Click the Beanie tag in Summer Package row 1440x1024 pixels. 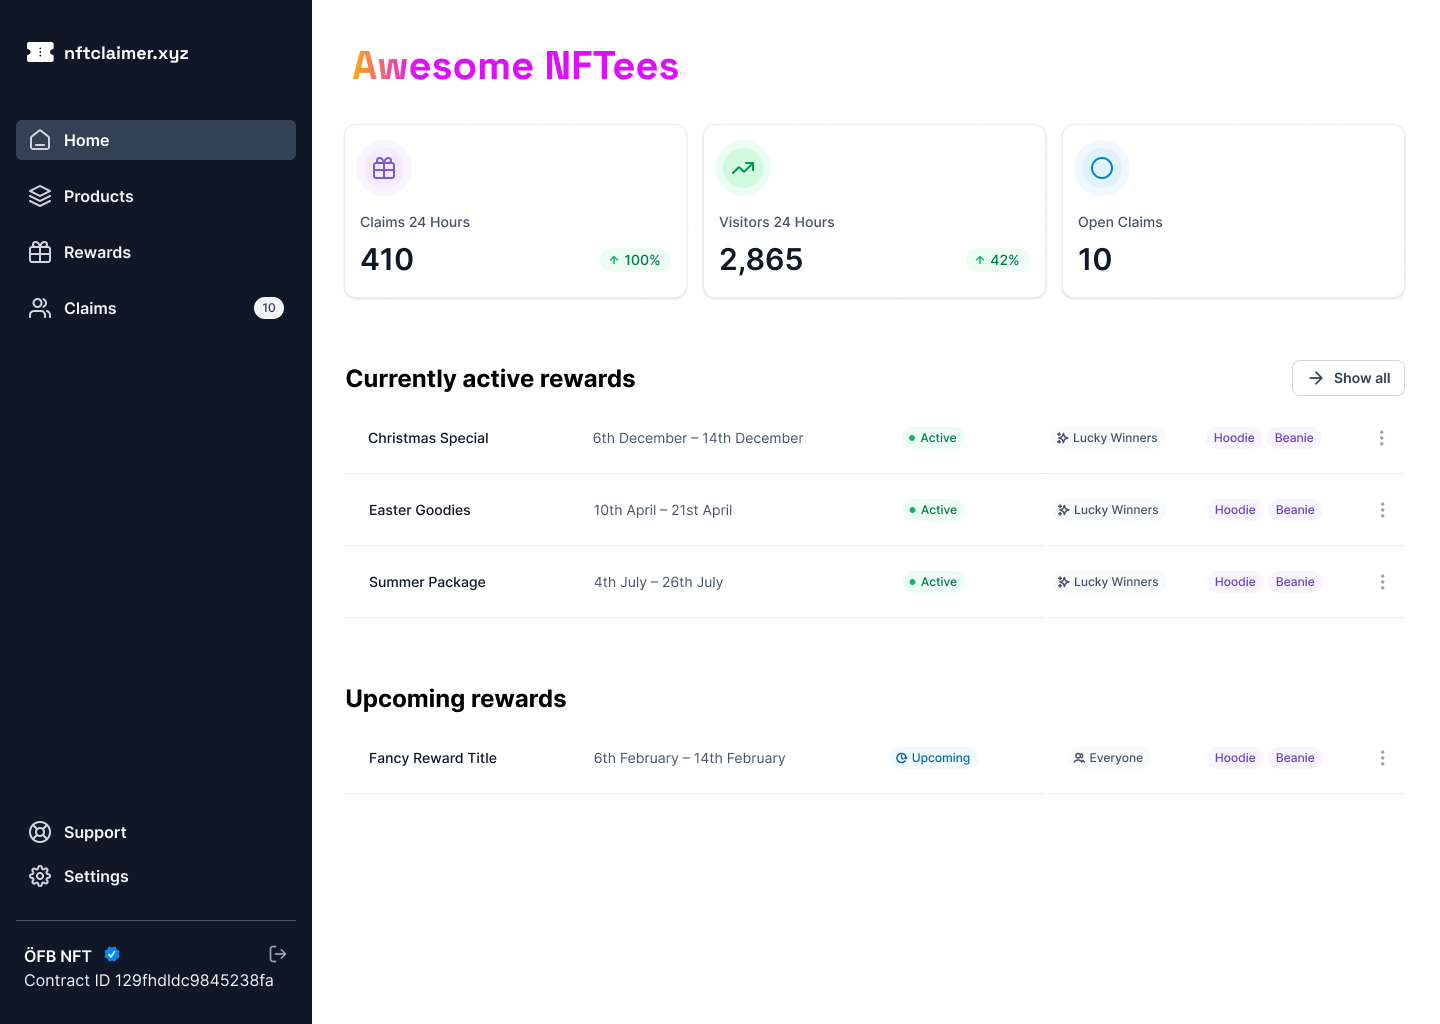(x=1295, y=582)
